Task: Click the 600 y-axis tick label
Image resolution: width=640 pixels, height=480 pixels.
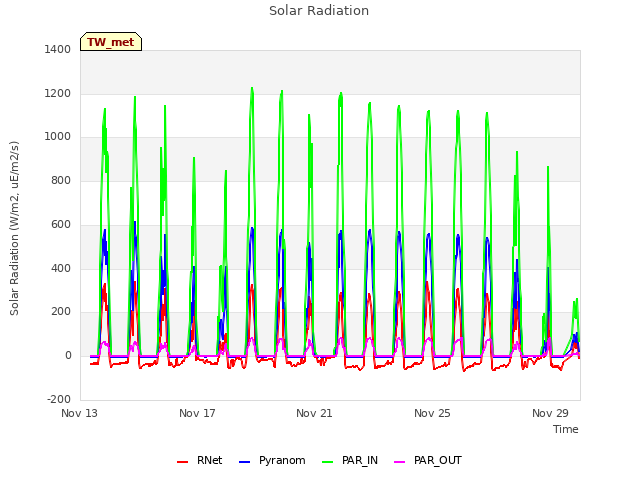Action: pyautogui.click(x=61, y=224)
